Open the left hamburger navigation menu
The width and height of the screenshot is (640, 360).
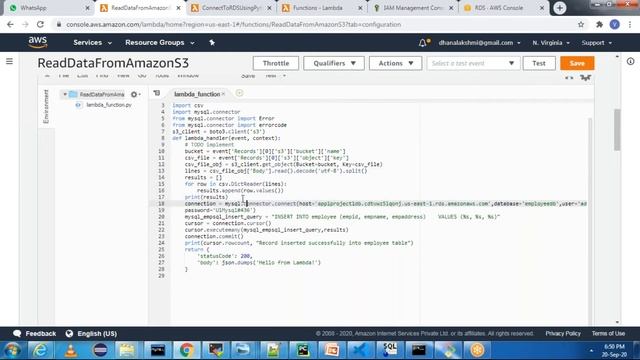[9, 61]
